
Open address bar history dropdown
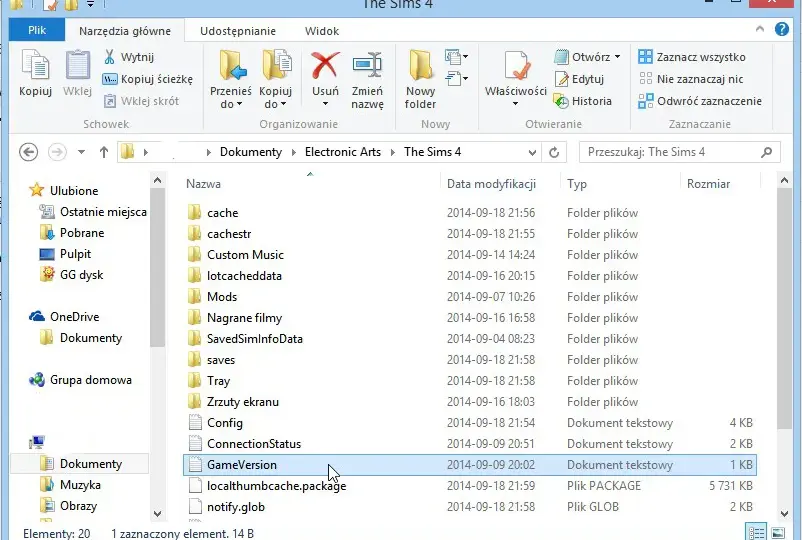click(x=532, y=152)
